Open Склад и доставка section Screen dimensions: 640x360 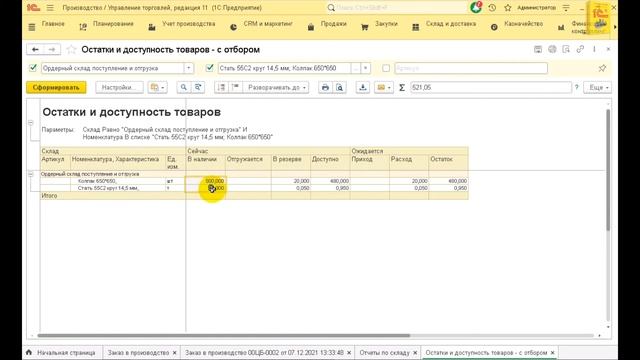(x=451, y=24)
